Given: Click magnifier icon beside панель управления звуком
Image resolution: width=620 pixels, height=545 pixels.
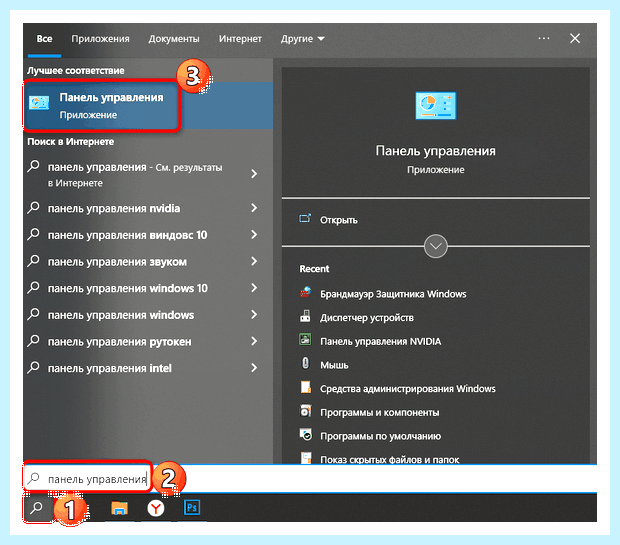Looking at the screenshot, I should pyautogui.click(x=34, y=261).
